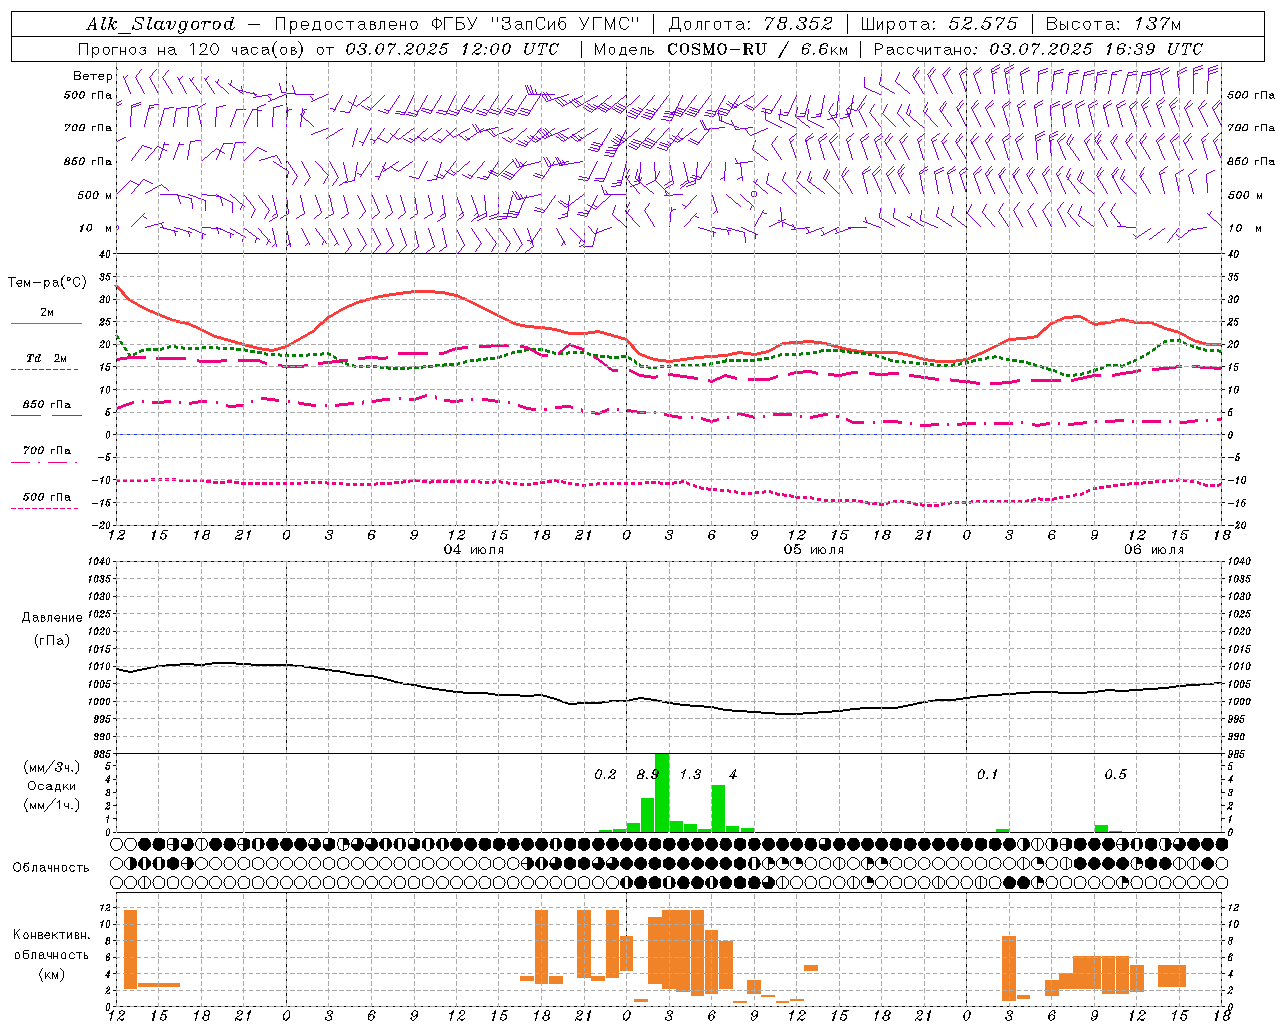
Task: Click the tallest green precipitation bar
Action: [662, 793]
